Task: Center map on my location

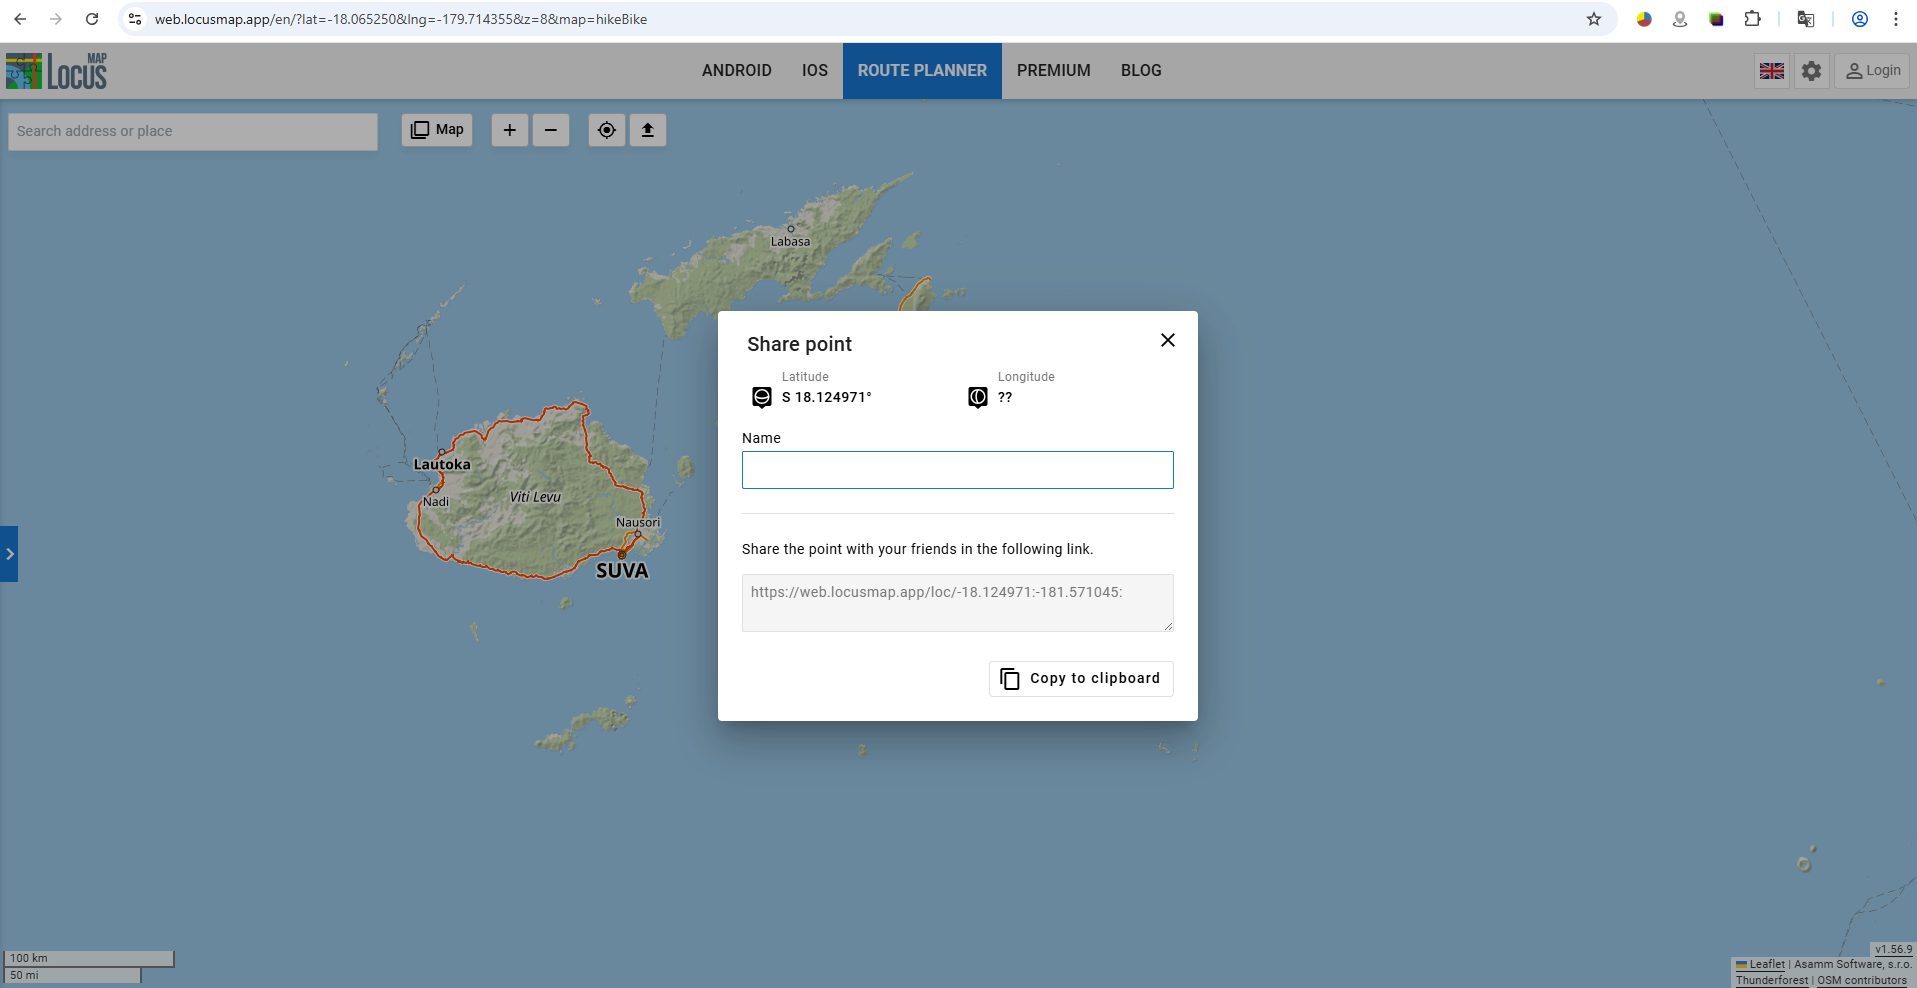Action: point(606,130)
